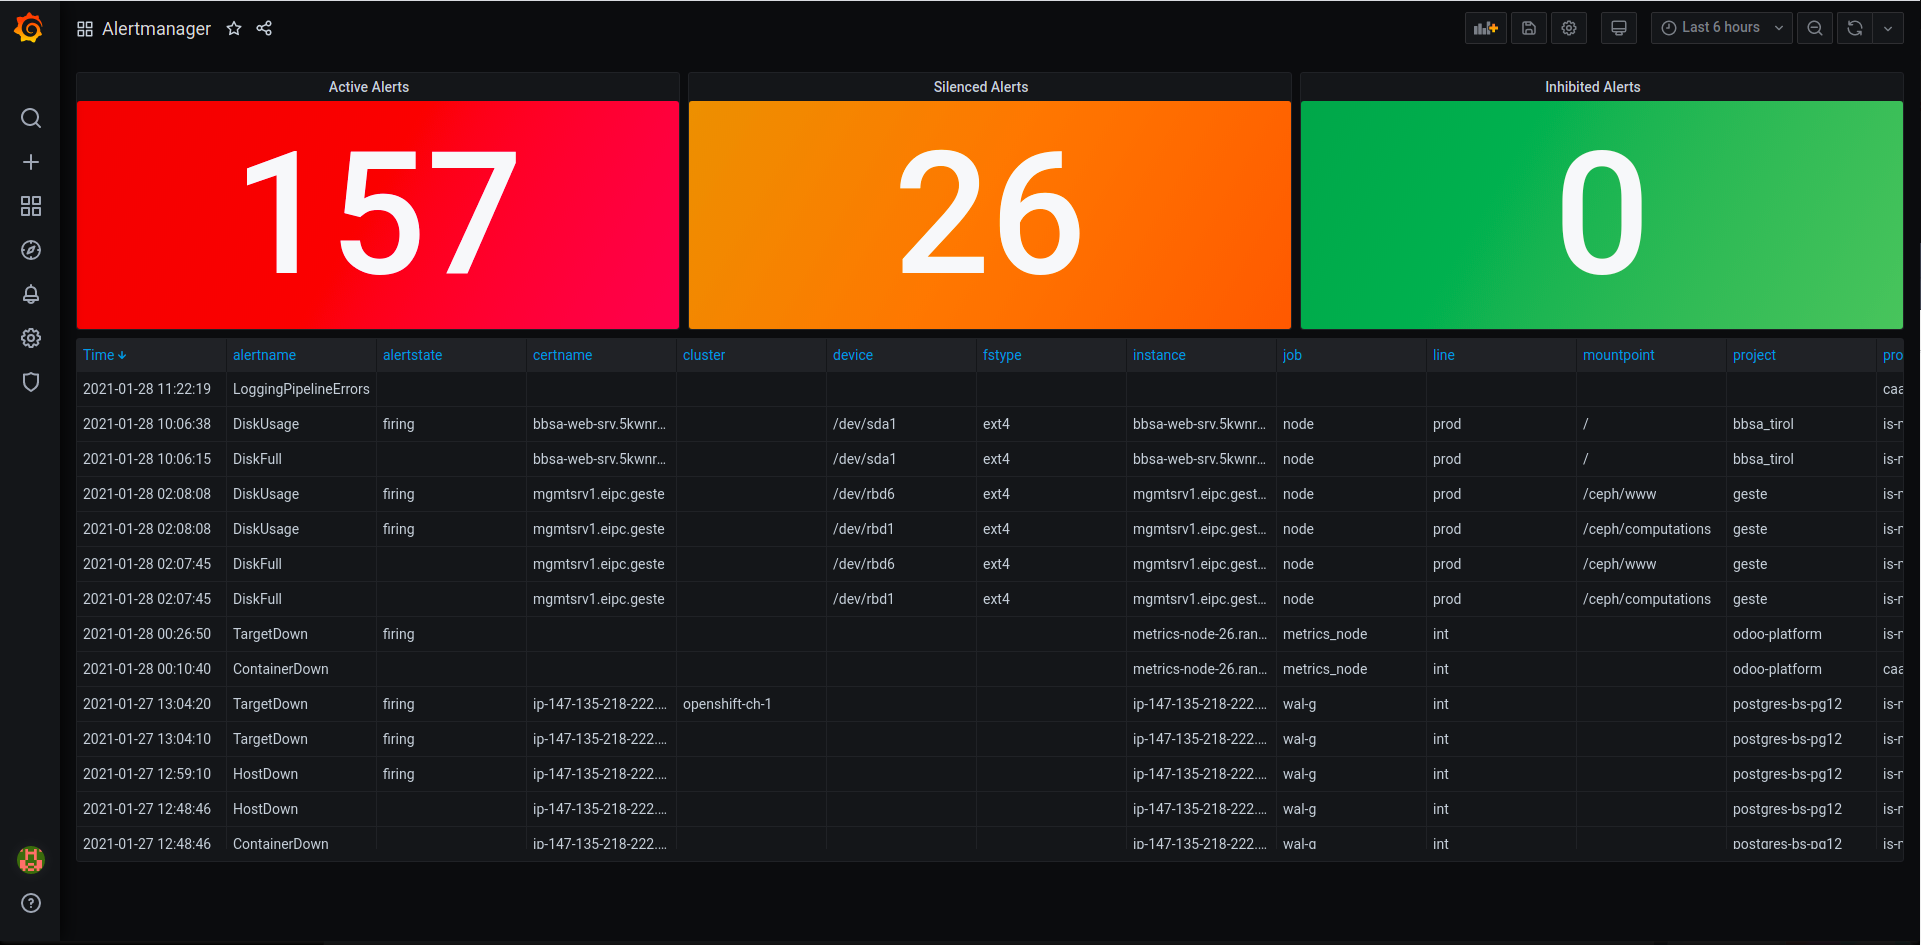This screenshot has width=1921, height=945.
Task: Open the Dashboards browser icon
Action: click(x=30, y=206)
